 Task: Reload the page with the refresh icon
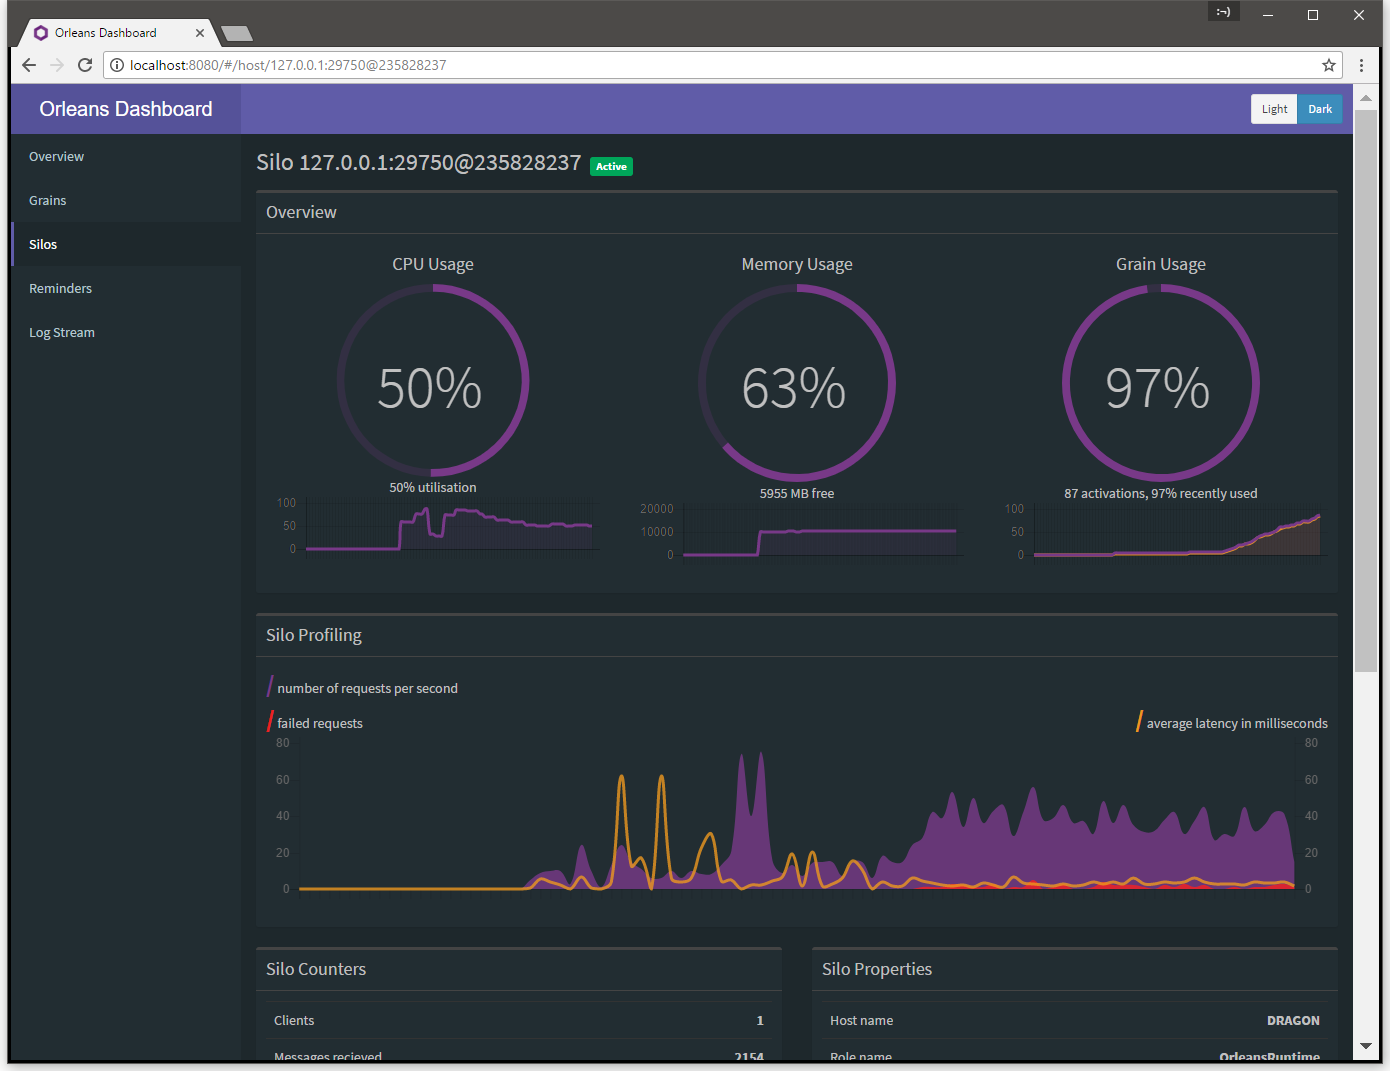tap(85, 65)
